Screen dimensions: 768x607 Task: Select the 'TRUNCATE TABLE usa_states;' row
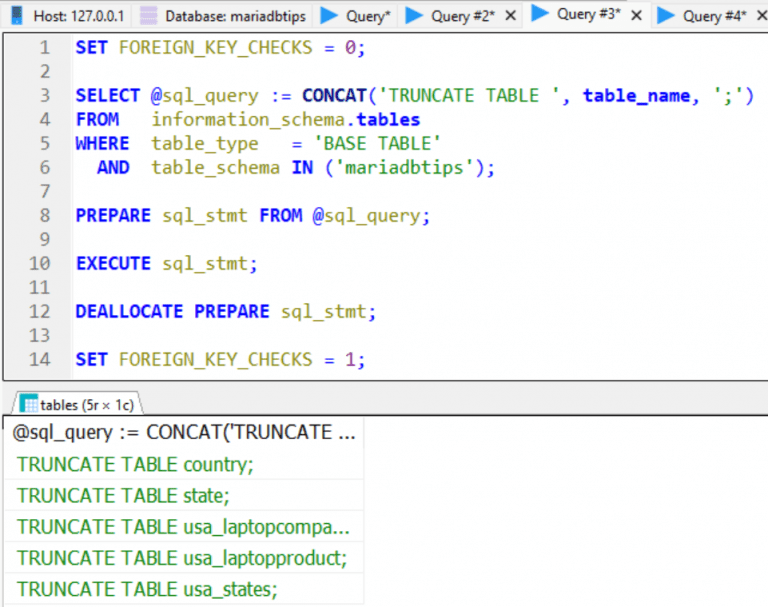pyautogui.click(x=184, y=589)
